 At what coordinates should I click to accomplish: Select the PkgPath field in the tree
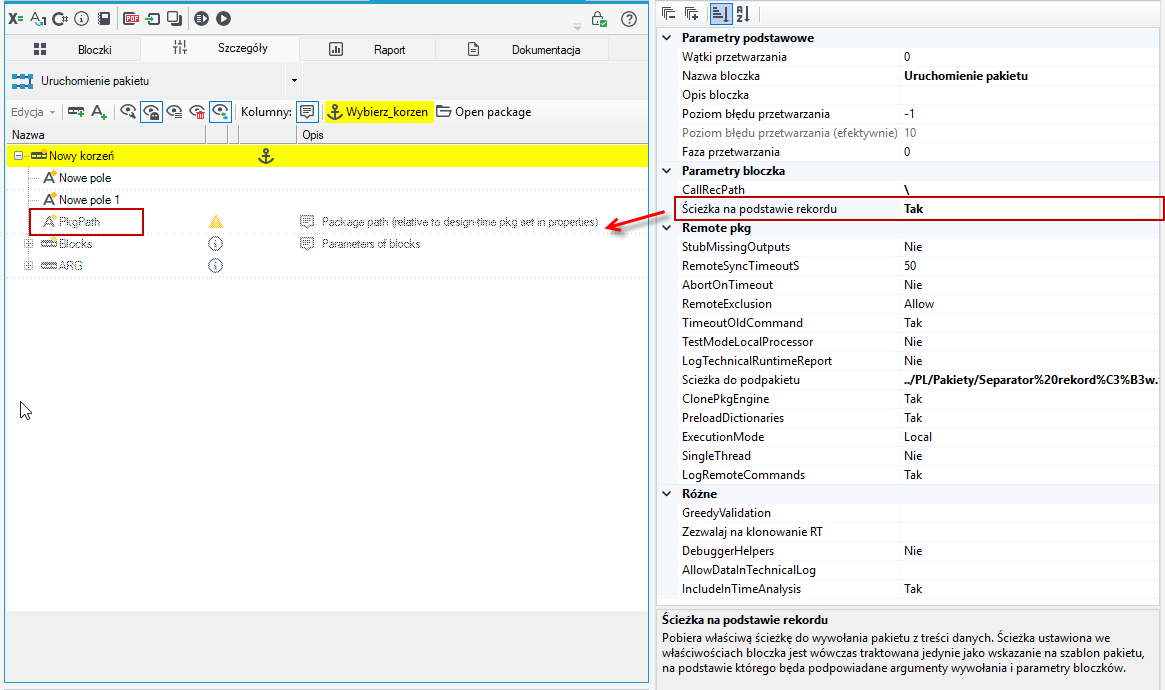(79, 222)
